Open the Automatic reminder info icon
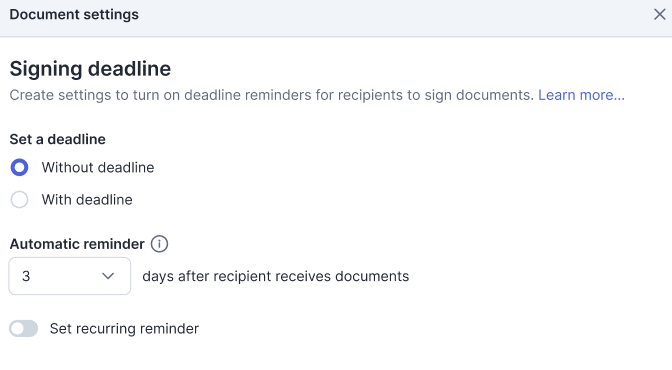The height and width of the screenshot is (370, 672). coord(159,244)
